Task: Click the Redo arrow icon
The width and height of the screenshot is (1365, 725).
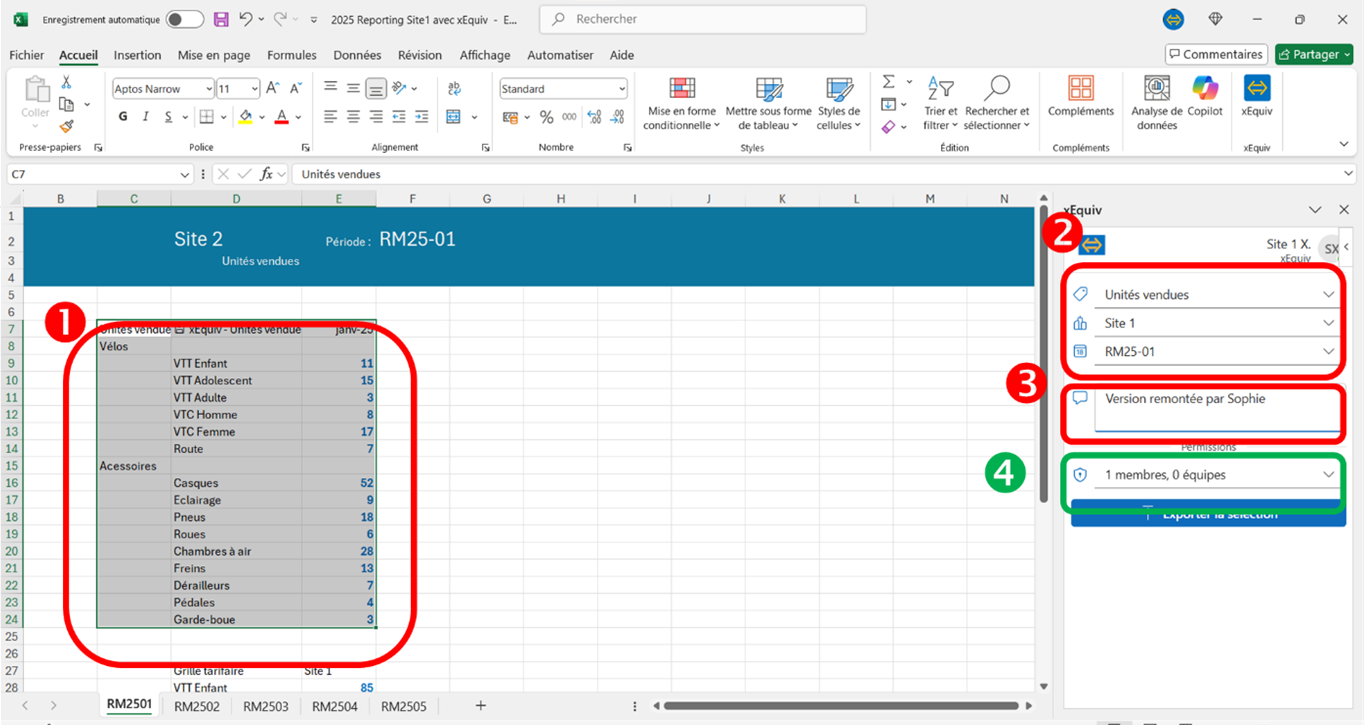Action: pos(281,19)
